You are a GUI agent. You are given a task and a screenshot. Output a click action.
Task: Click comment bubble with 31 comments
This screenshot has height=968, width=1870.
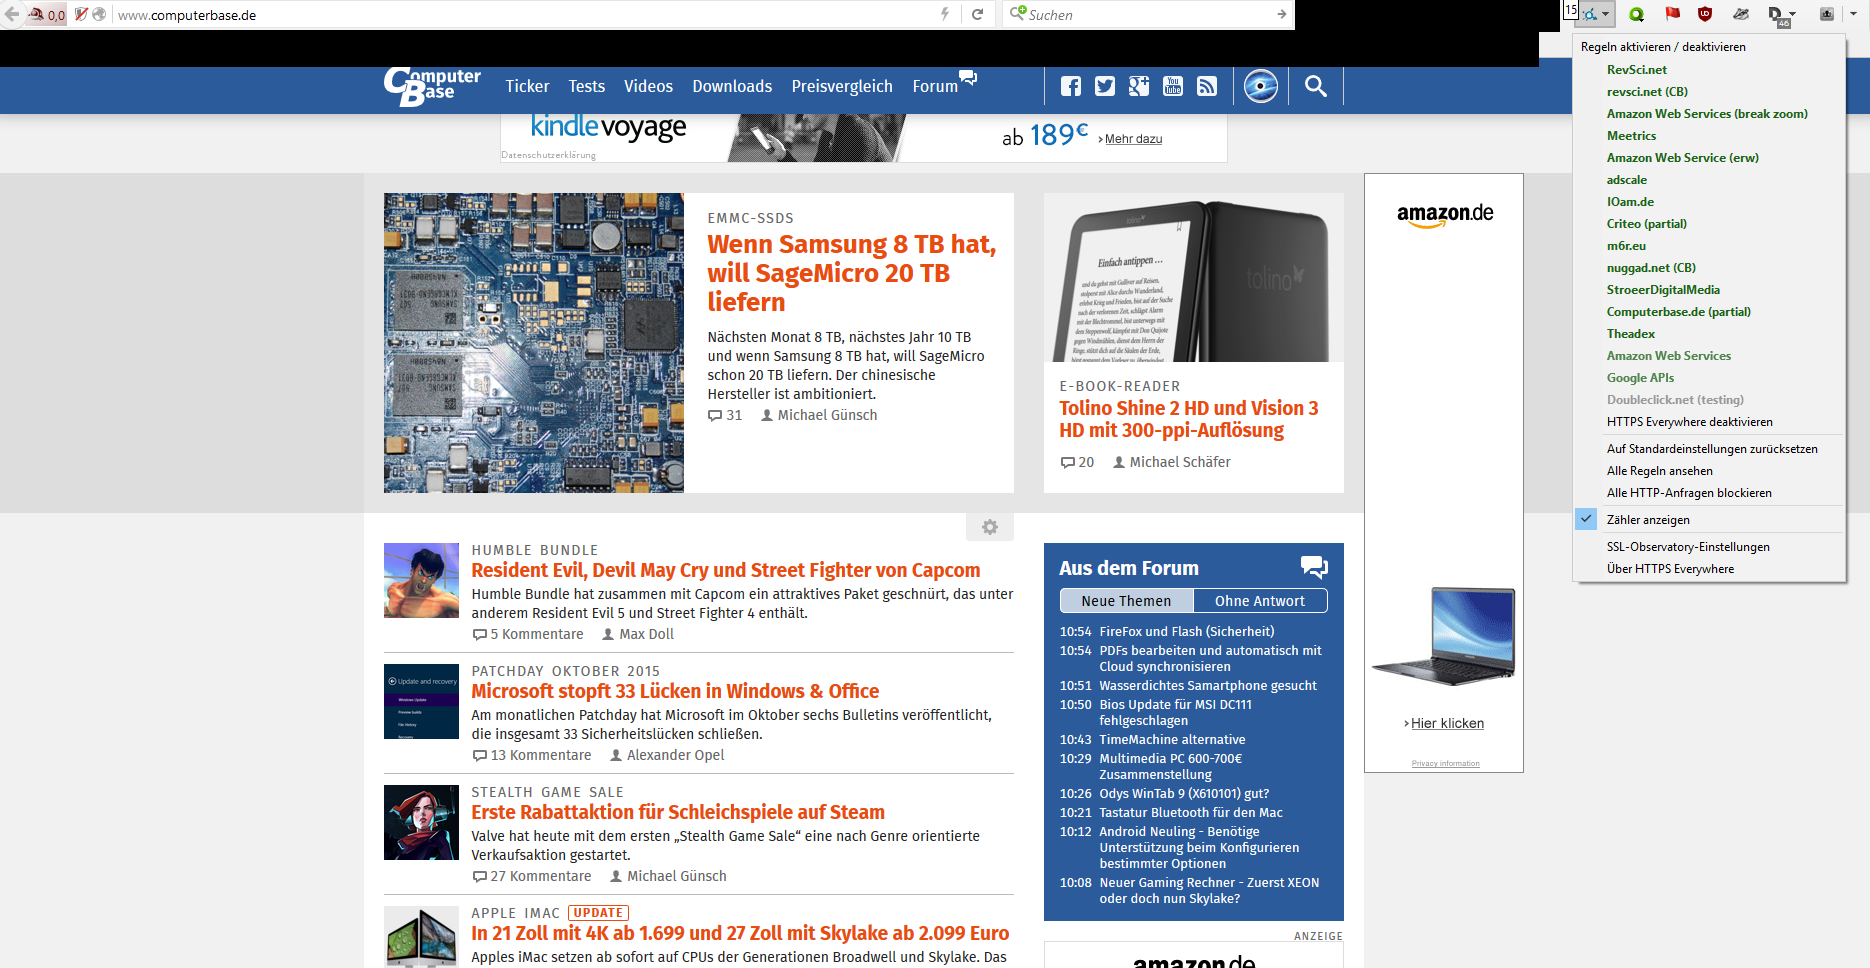(x=725, y=415)
